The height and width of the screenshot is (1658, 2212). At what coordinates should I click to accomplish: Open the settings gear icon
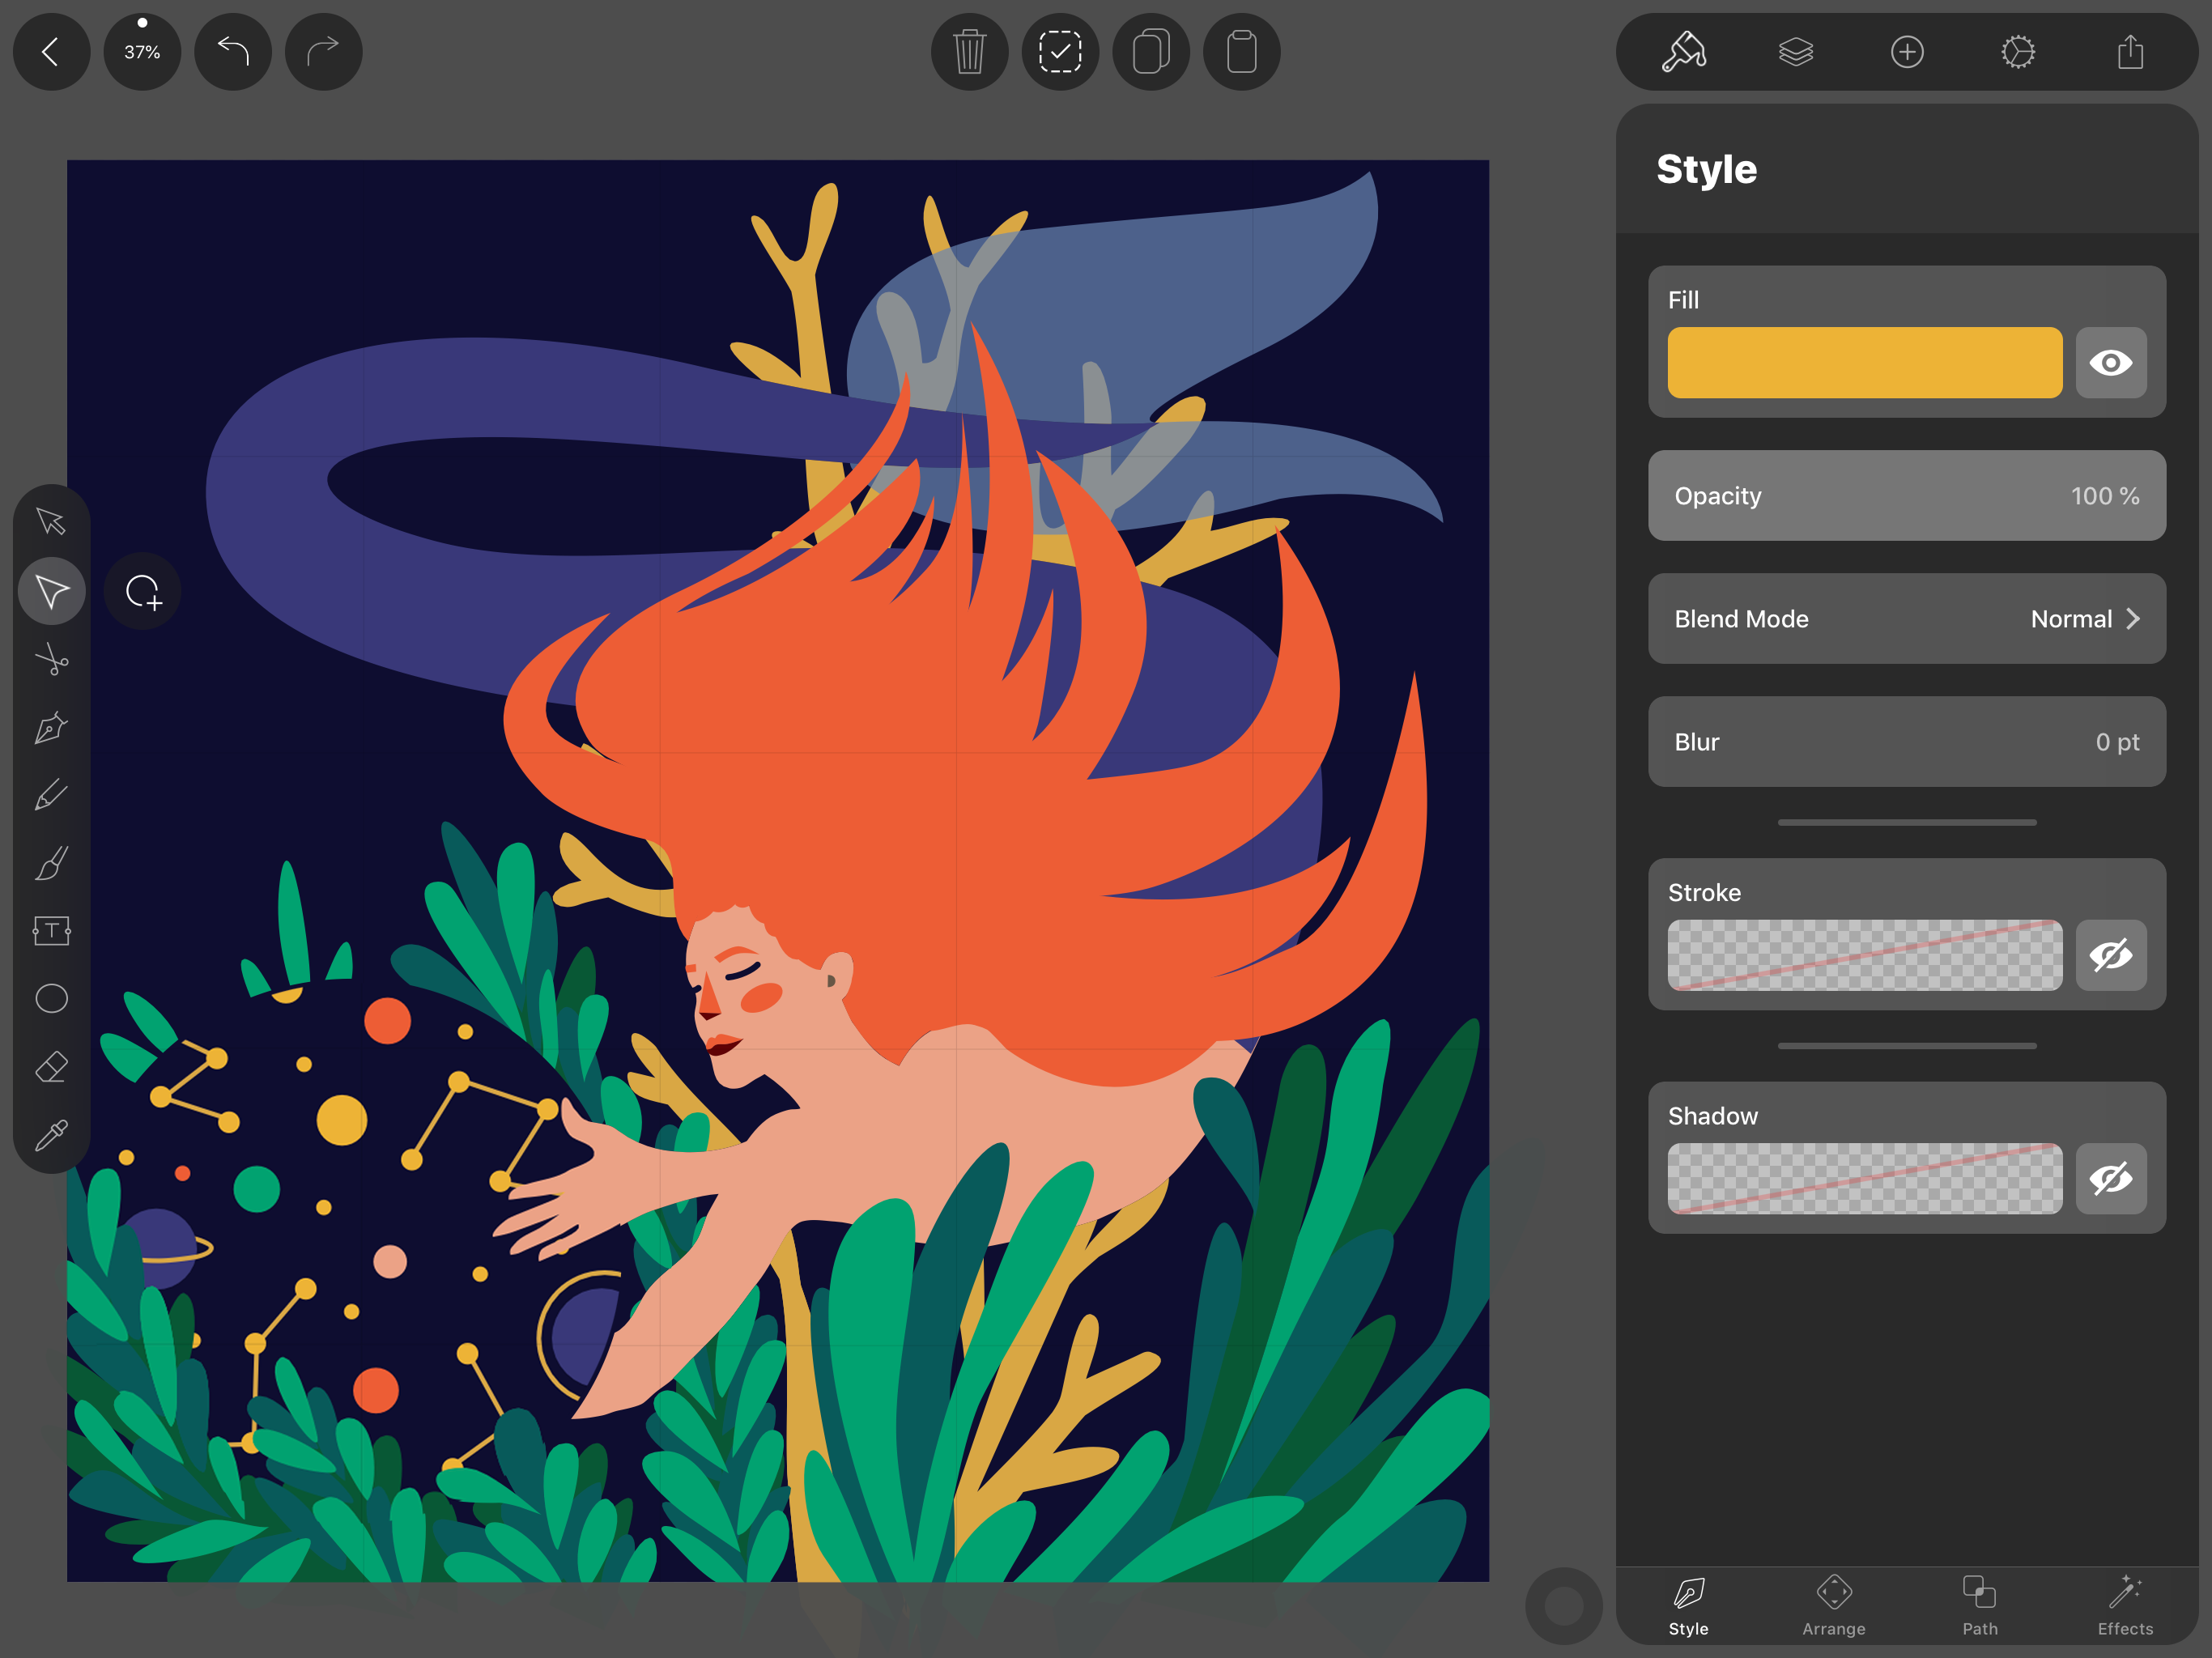(x=2018, y=51)
